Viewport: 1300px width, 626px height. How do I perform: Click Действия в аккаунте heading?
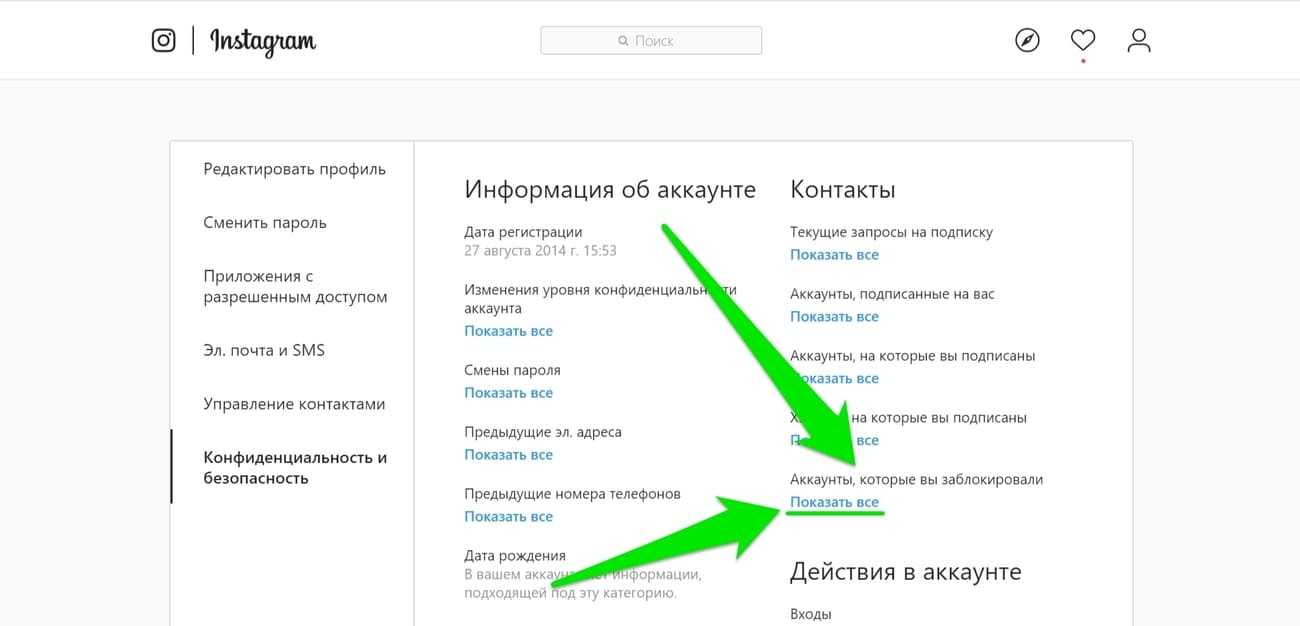(x=906, y=572)
